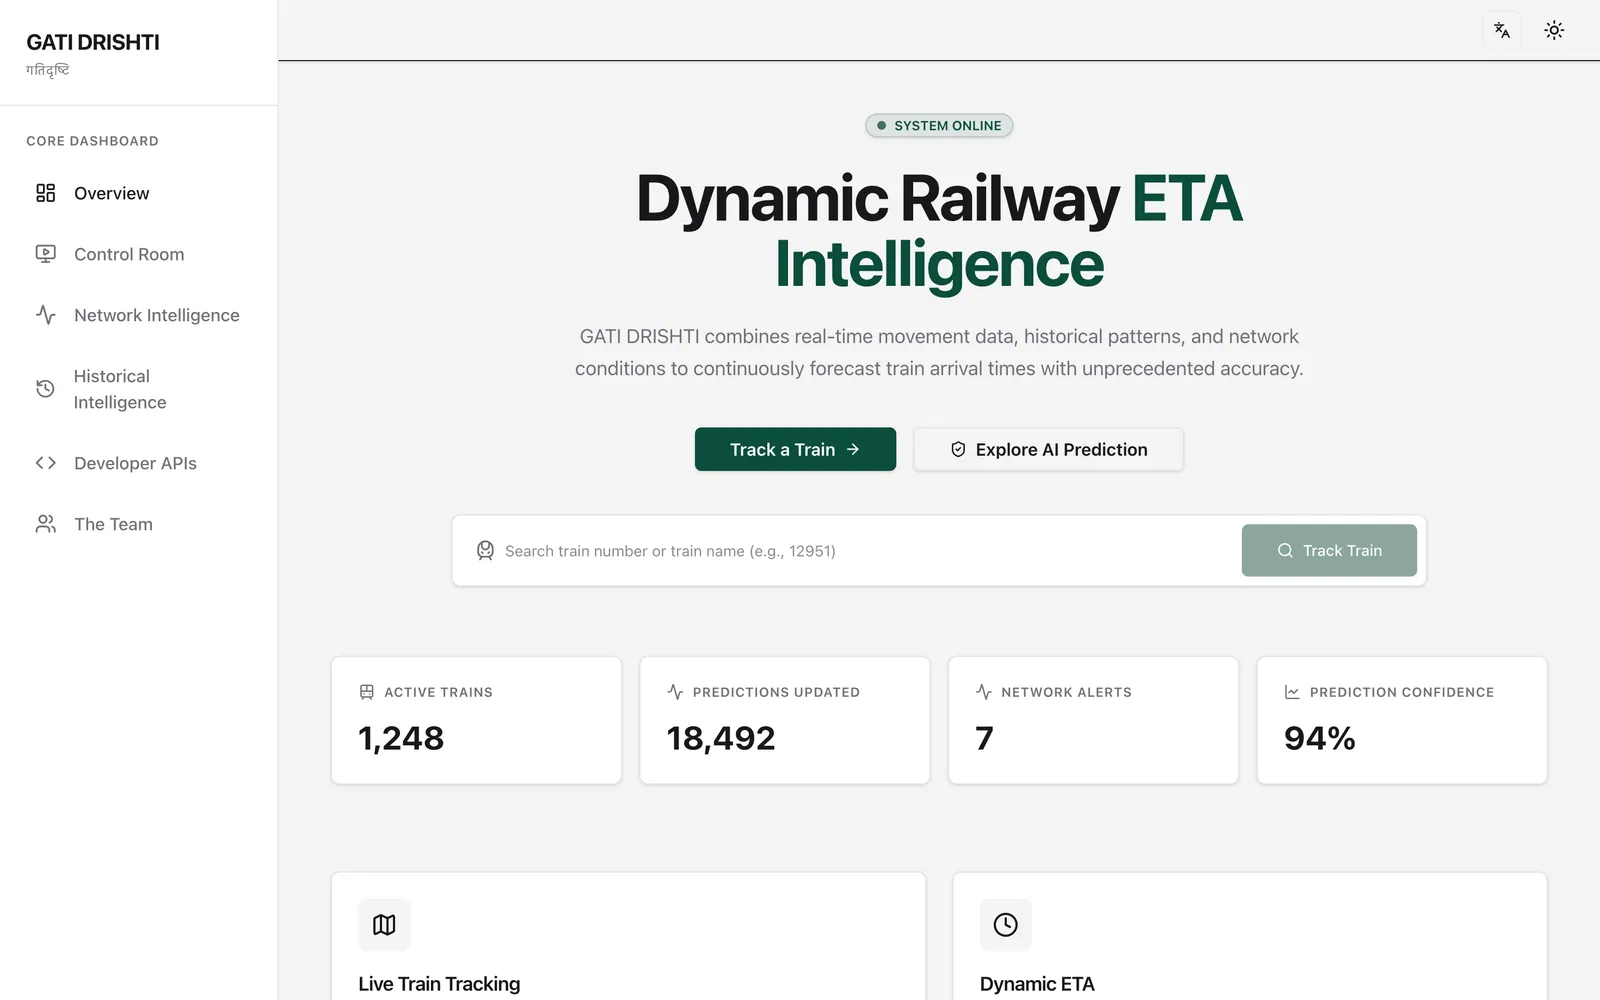Click the green Track a Train button
The image size is (1600, 1000).
795,450
